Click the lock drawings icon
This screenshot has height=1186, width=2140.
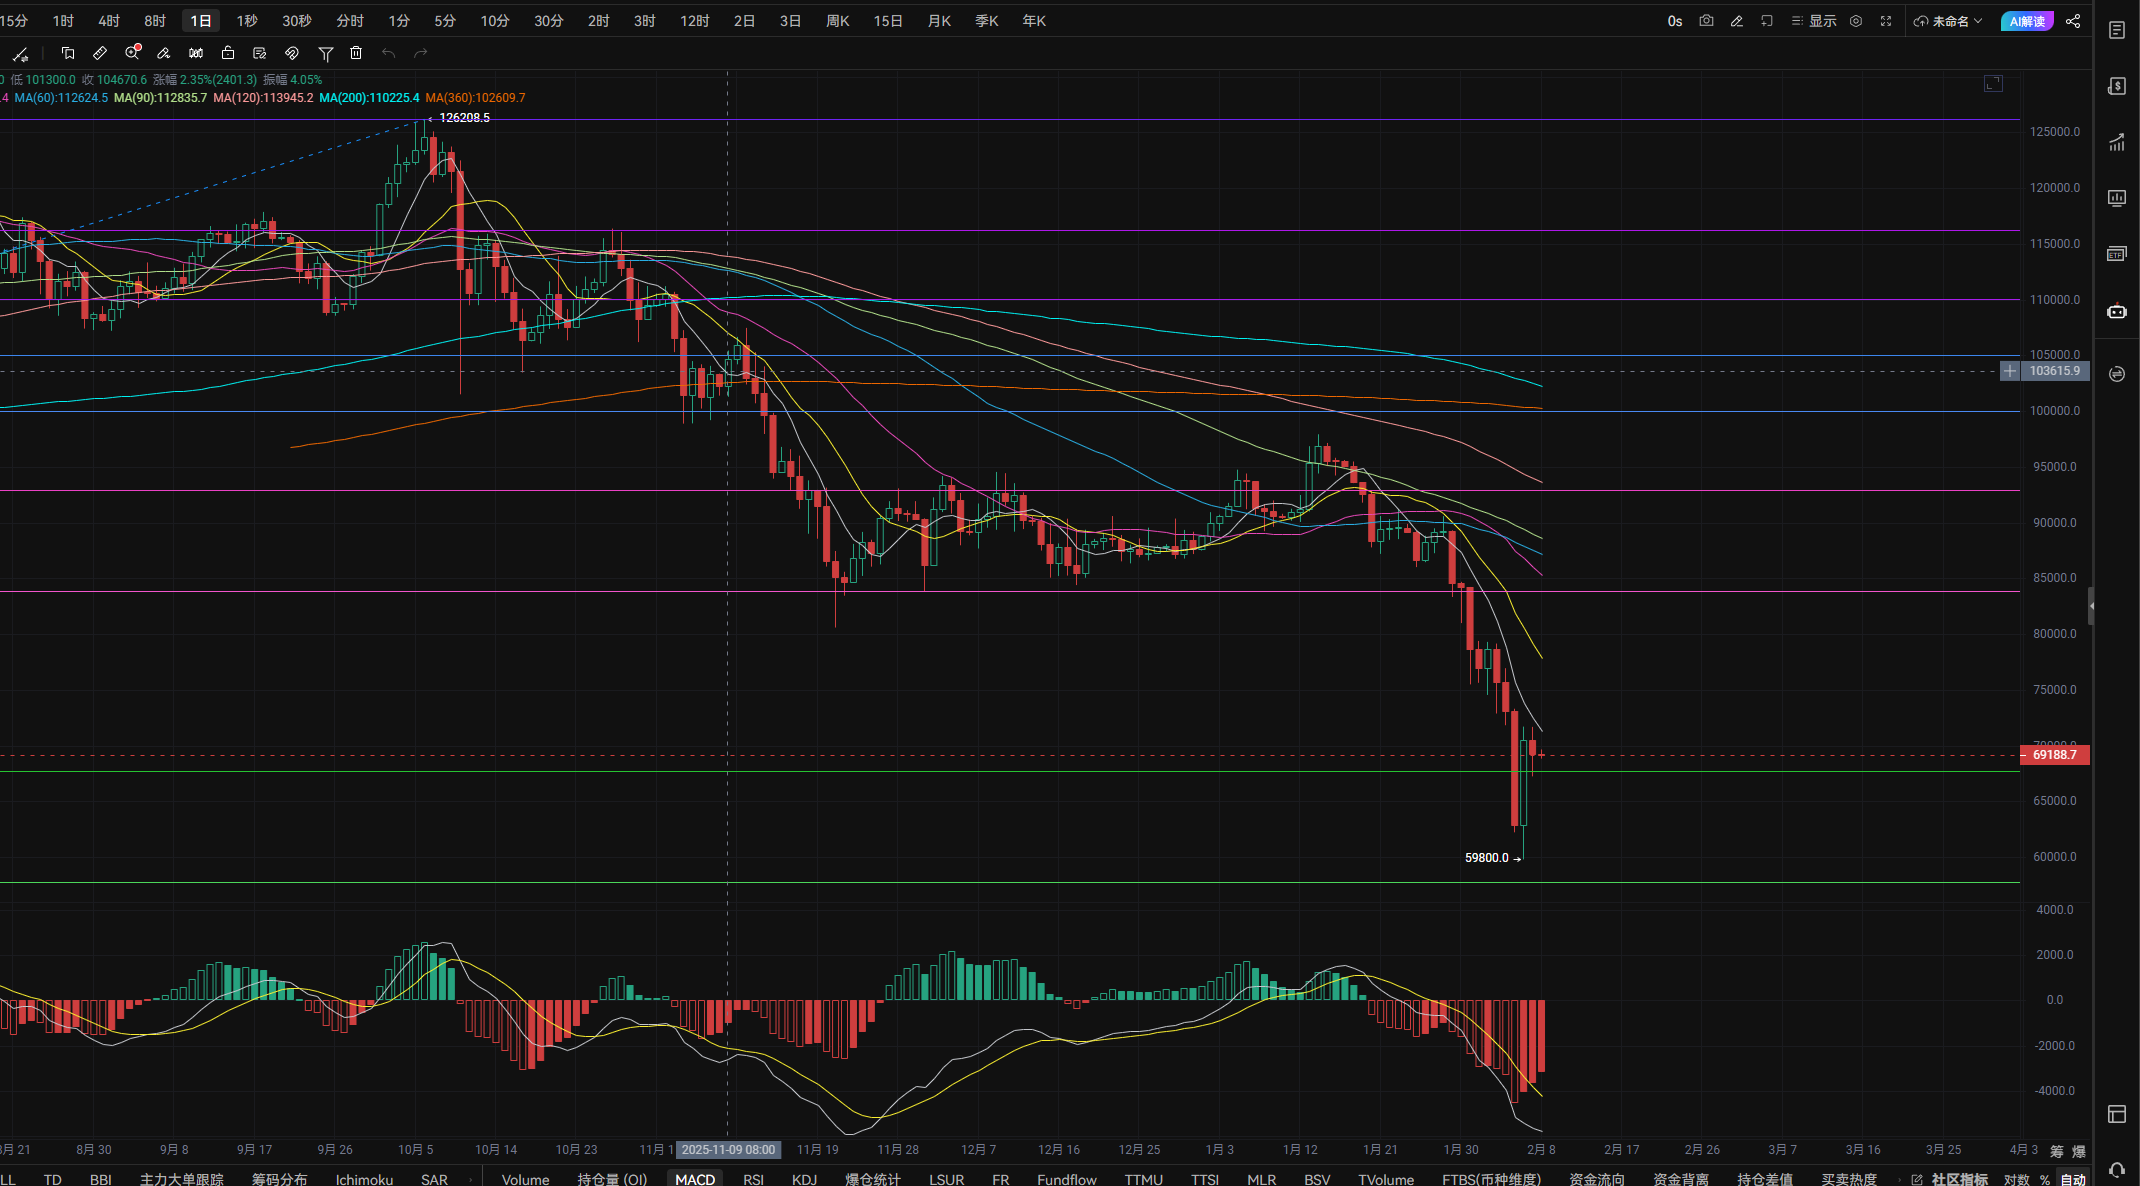click(228, 53)
